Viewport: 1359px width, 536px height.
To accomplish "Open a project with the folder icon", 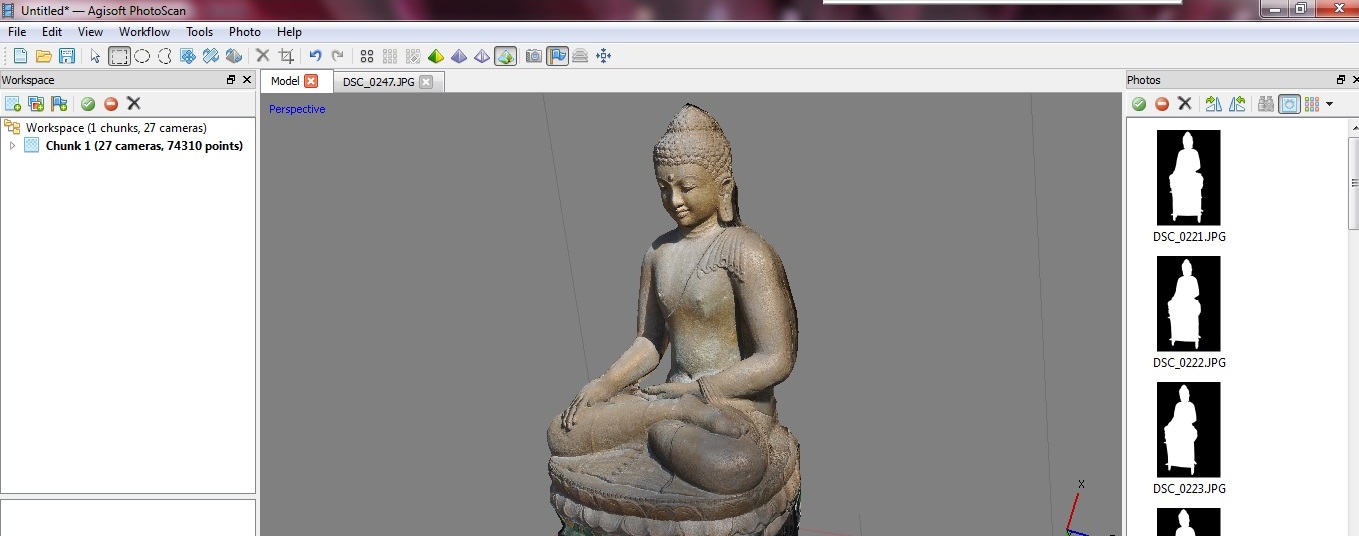I will pyautogui.click(x=44, y=56).
